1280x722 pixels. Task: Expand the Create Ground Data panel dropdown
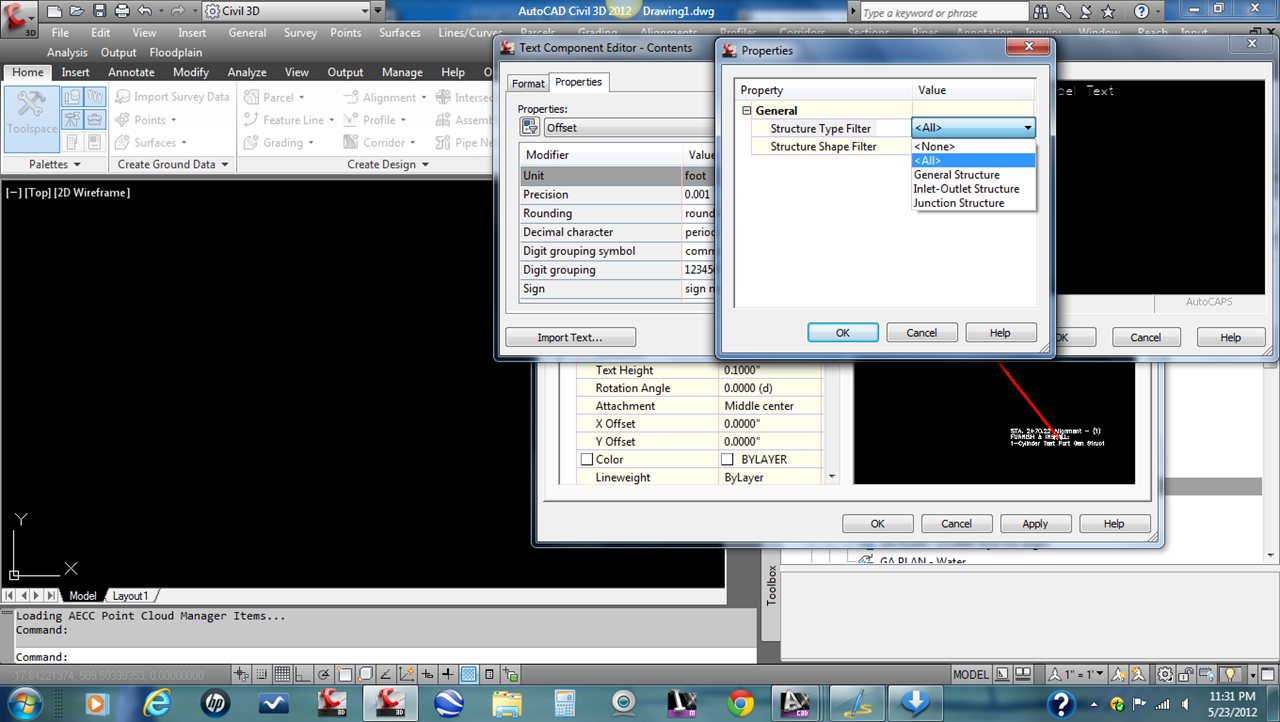[x=173, y=164]
